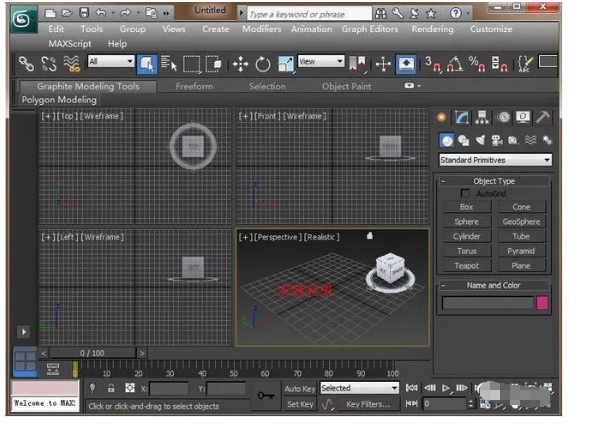Click the object name input field
The height and width of the screenshot is (423, 612).
[487, 303]
